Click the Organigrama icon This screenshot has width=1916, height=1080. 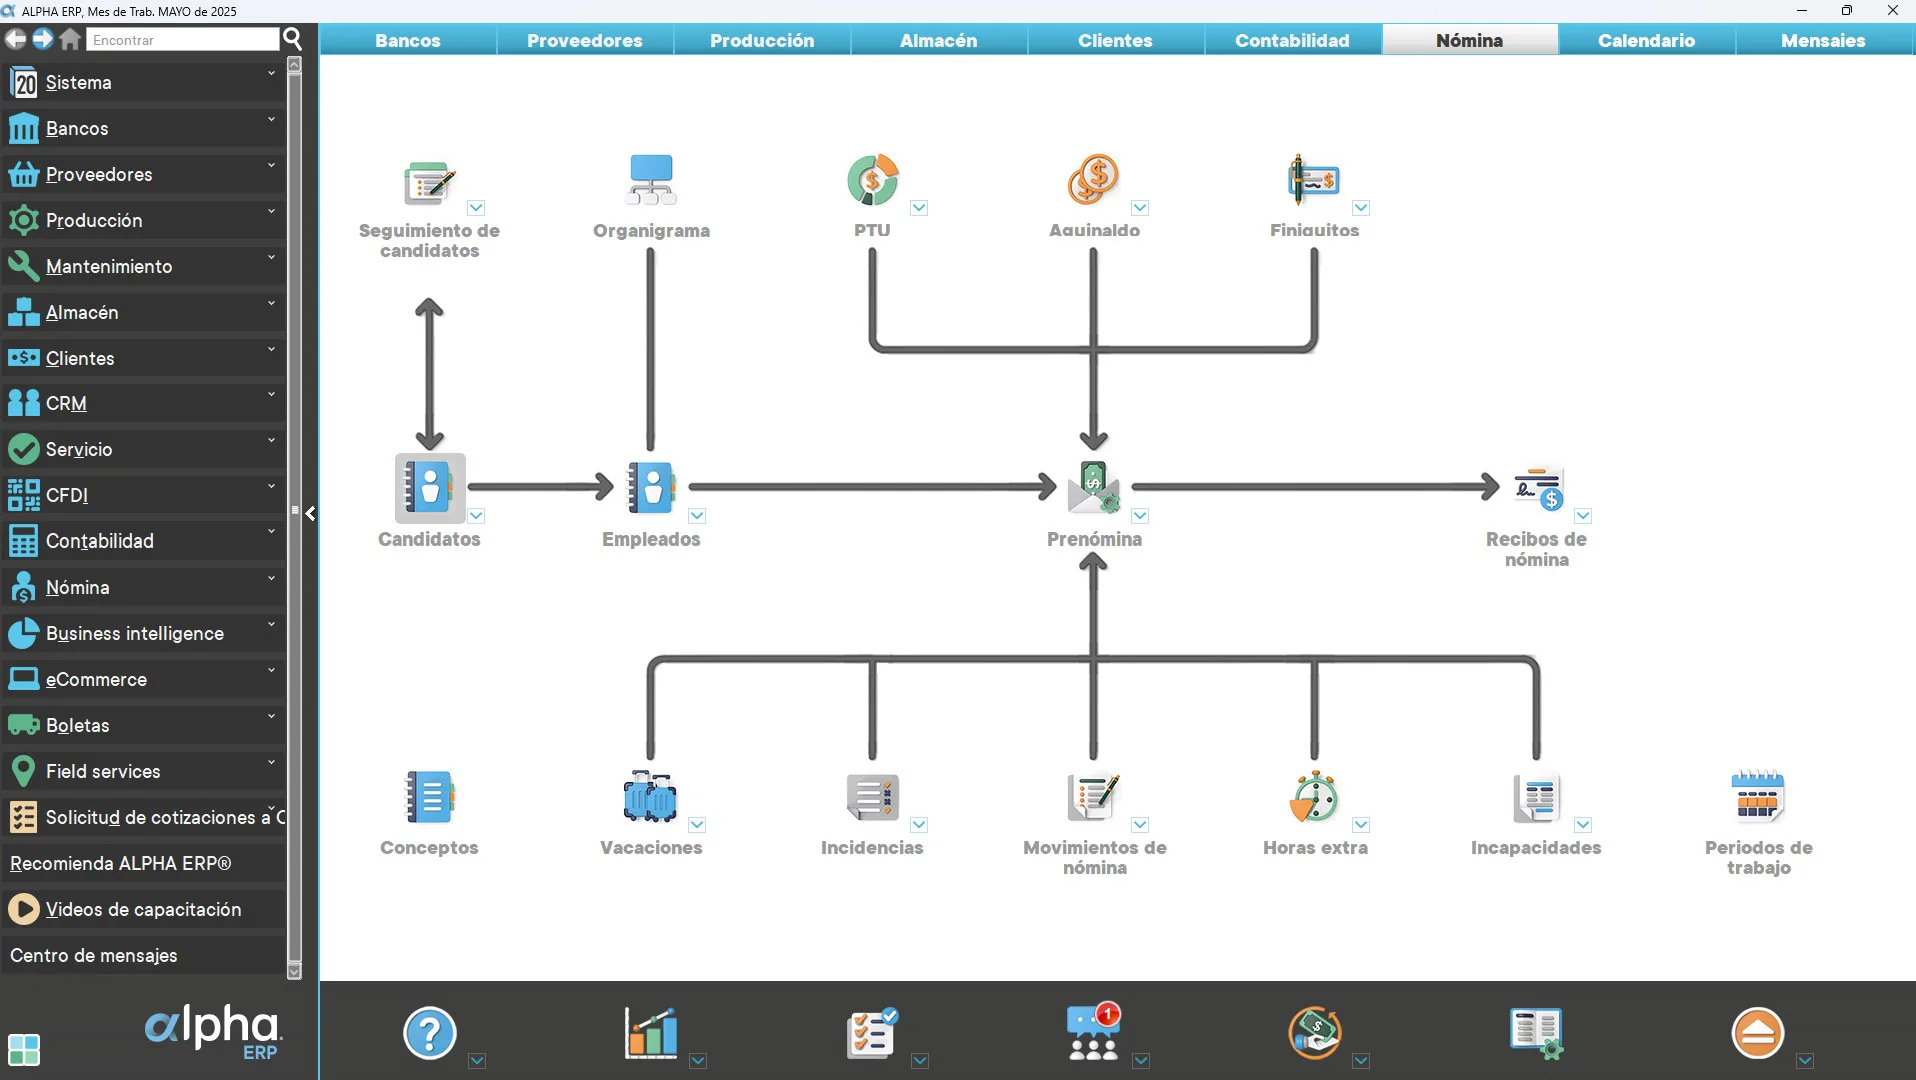coord(651,179)
